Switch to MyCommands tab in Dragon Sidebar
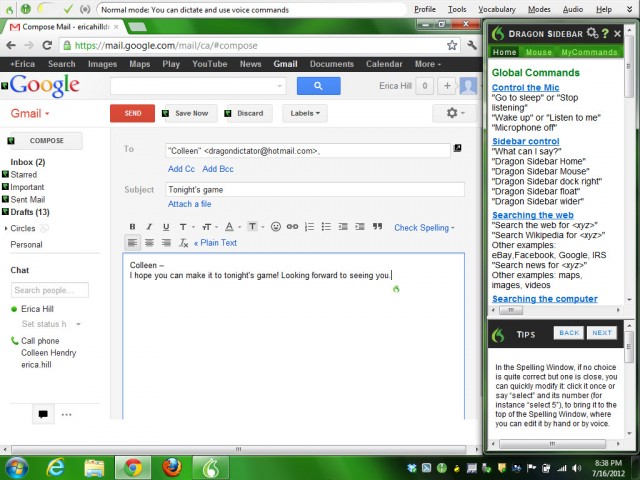 coord(589,52)
